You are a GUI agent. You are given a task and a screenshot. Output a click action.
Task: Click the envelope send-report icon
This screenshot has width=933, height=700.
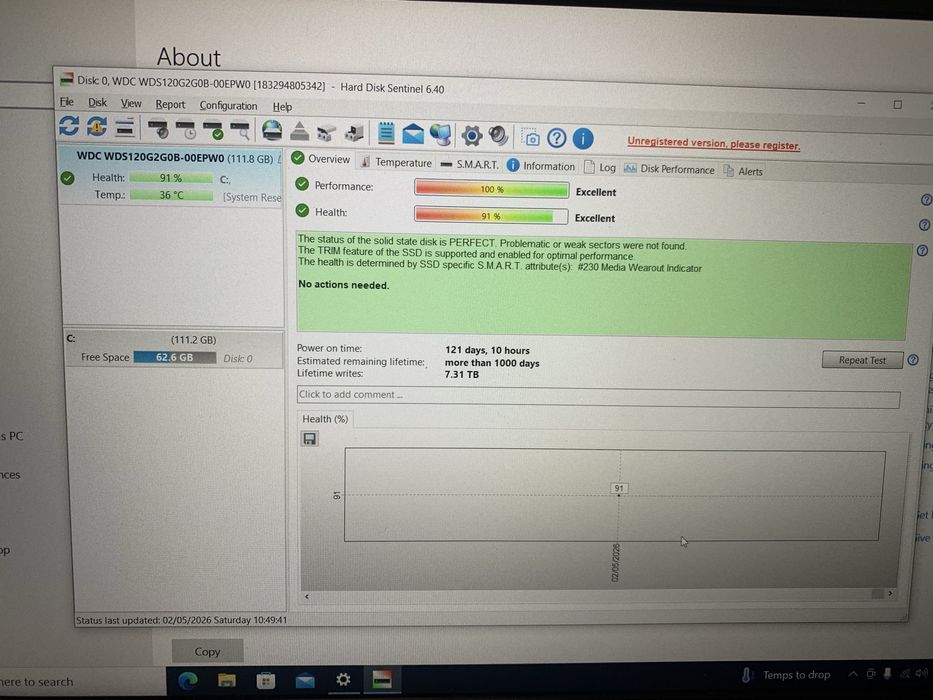[413, 134]
